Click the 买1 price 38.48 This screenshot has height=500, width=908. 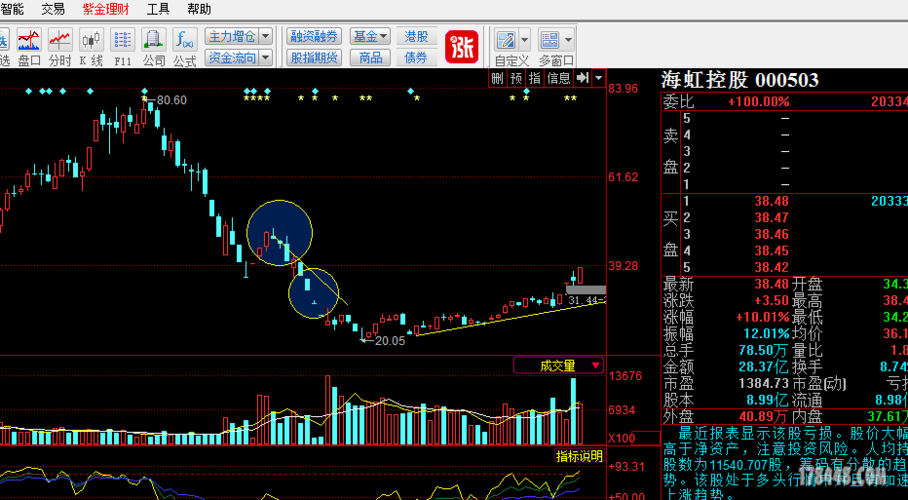click(771, 201)
